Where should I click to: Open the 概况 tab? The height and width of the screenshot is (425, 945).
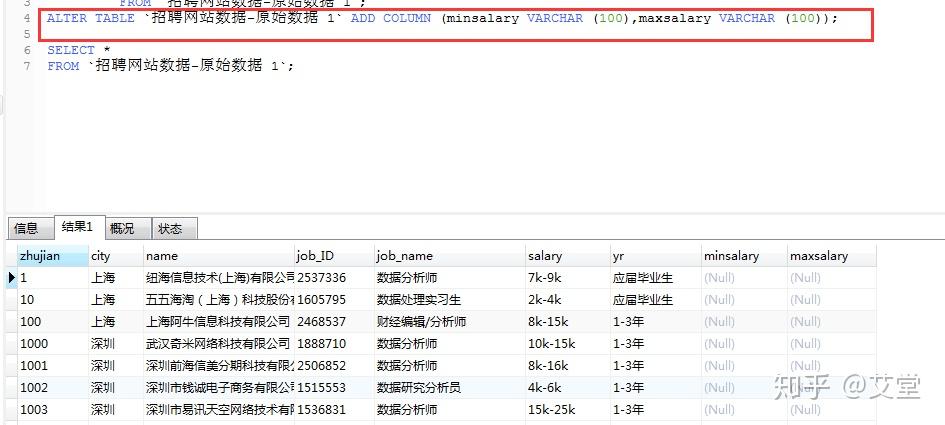point(128,228)
